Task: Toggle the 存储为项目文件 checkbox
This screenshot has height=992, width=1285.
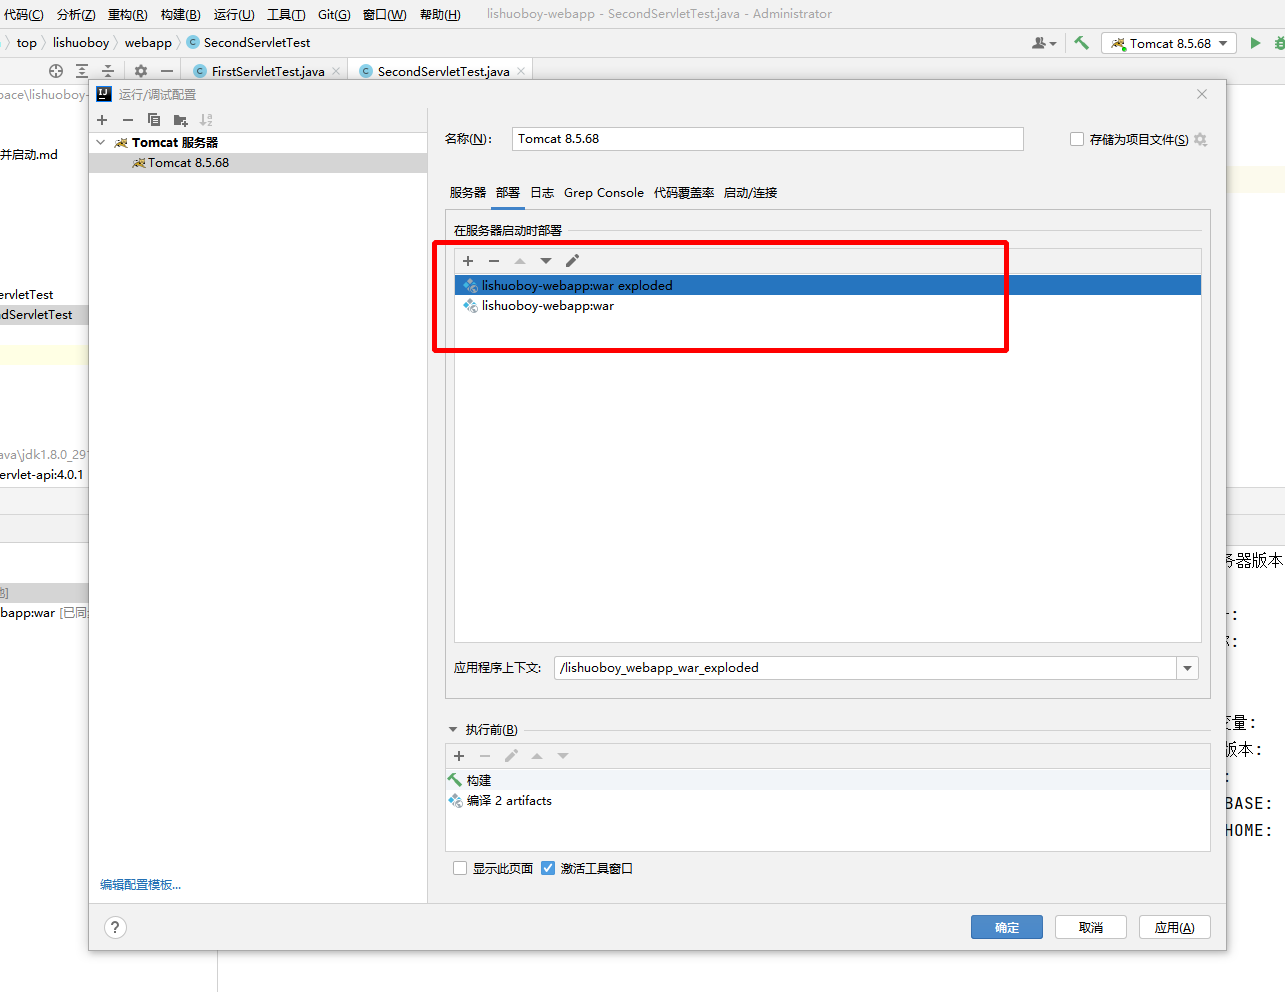Action: tap(1077, 139)
